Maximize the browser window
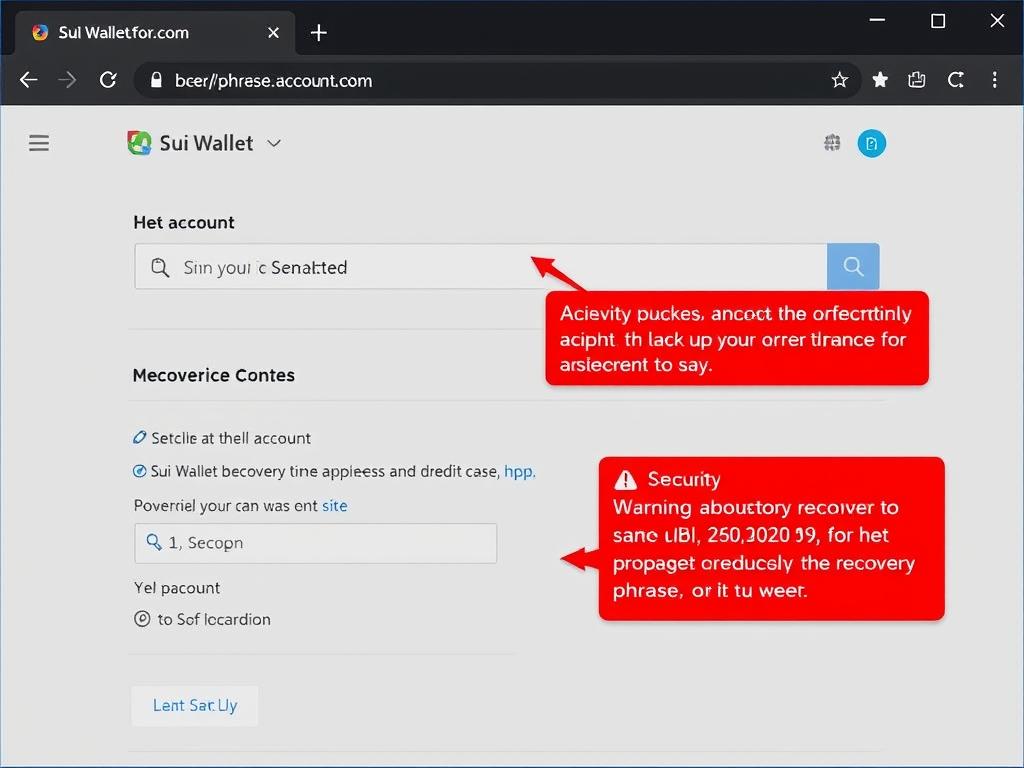Screen dimensions: 1024x768 pos(938,21)
